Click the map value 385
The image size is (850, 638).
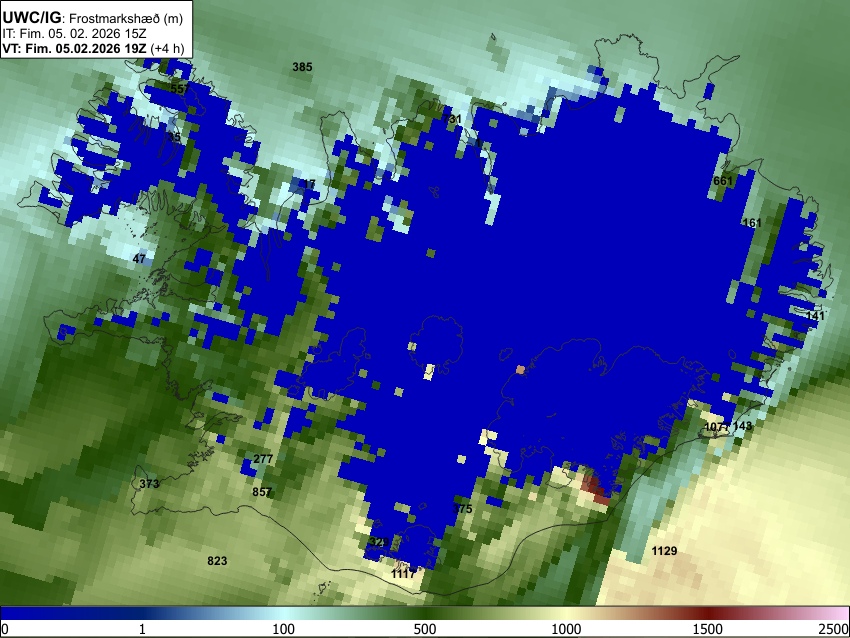click(x=302, y=67)
